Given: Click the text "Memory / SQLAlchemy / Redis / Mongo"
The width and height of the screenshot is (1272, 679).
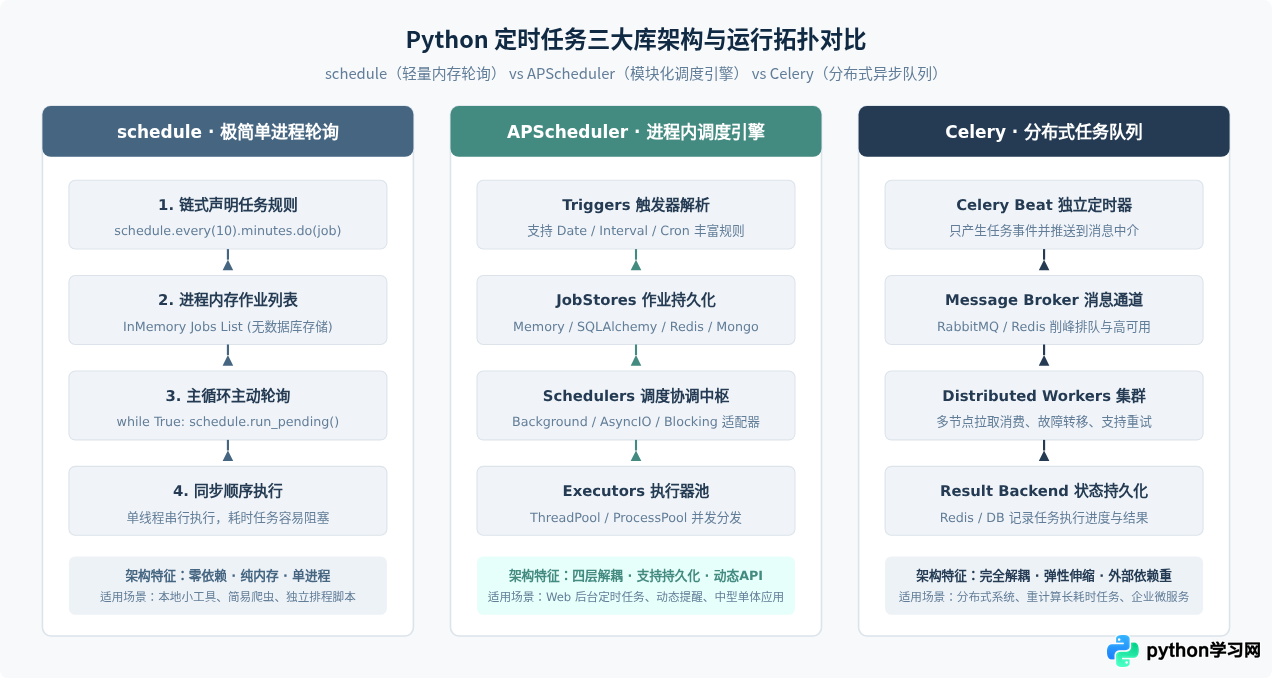Looking at the screenshot, I should (636, 327).
